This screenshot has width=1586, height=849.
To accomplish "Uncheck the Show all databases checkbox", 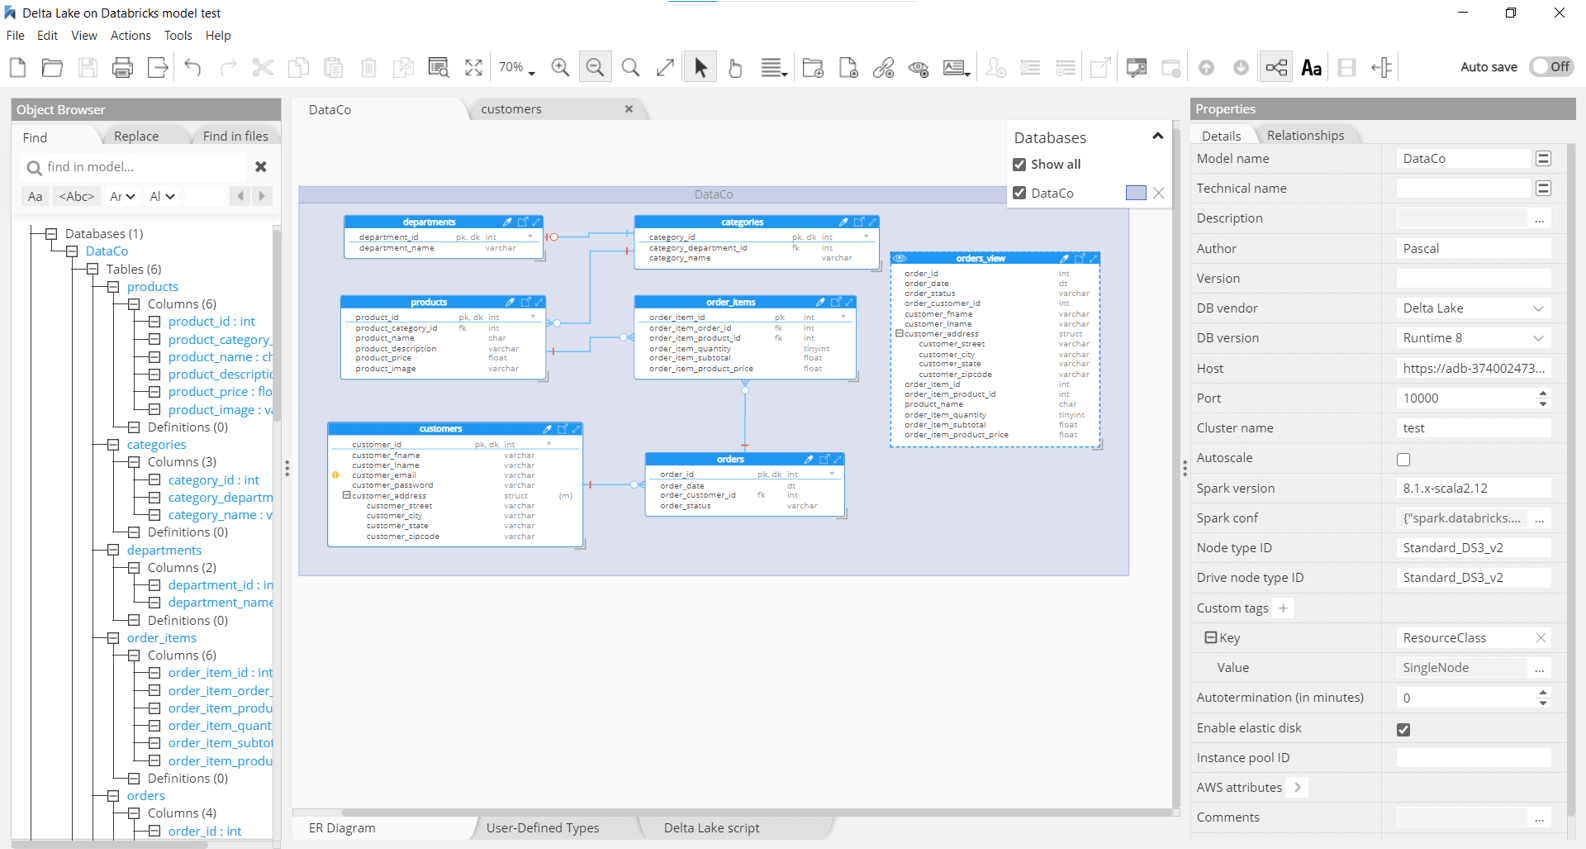I will tap(1019, 164).
